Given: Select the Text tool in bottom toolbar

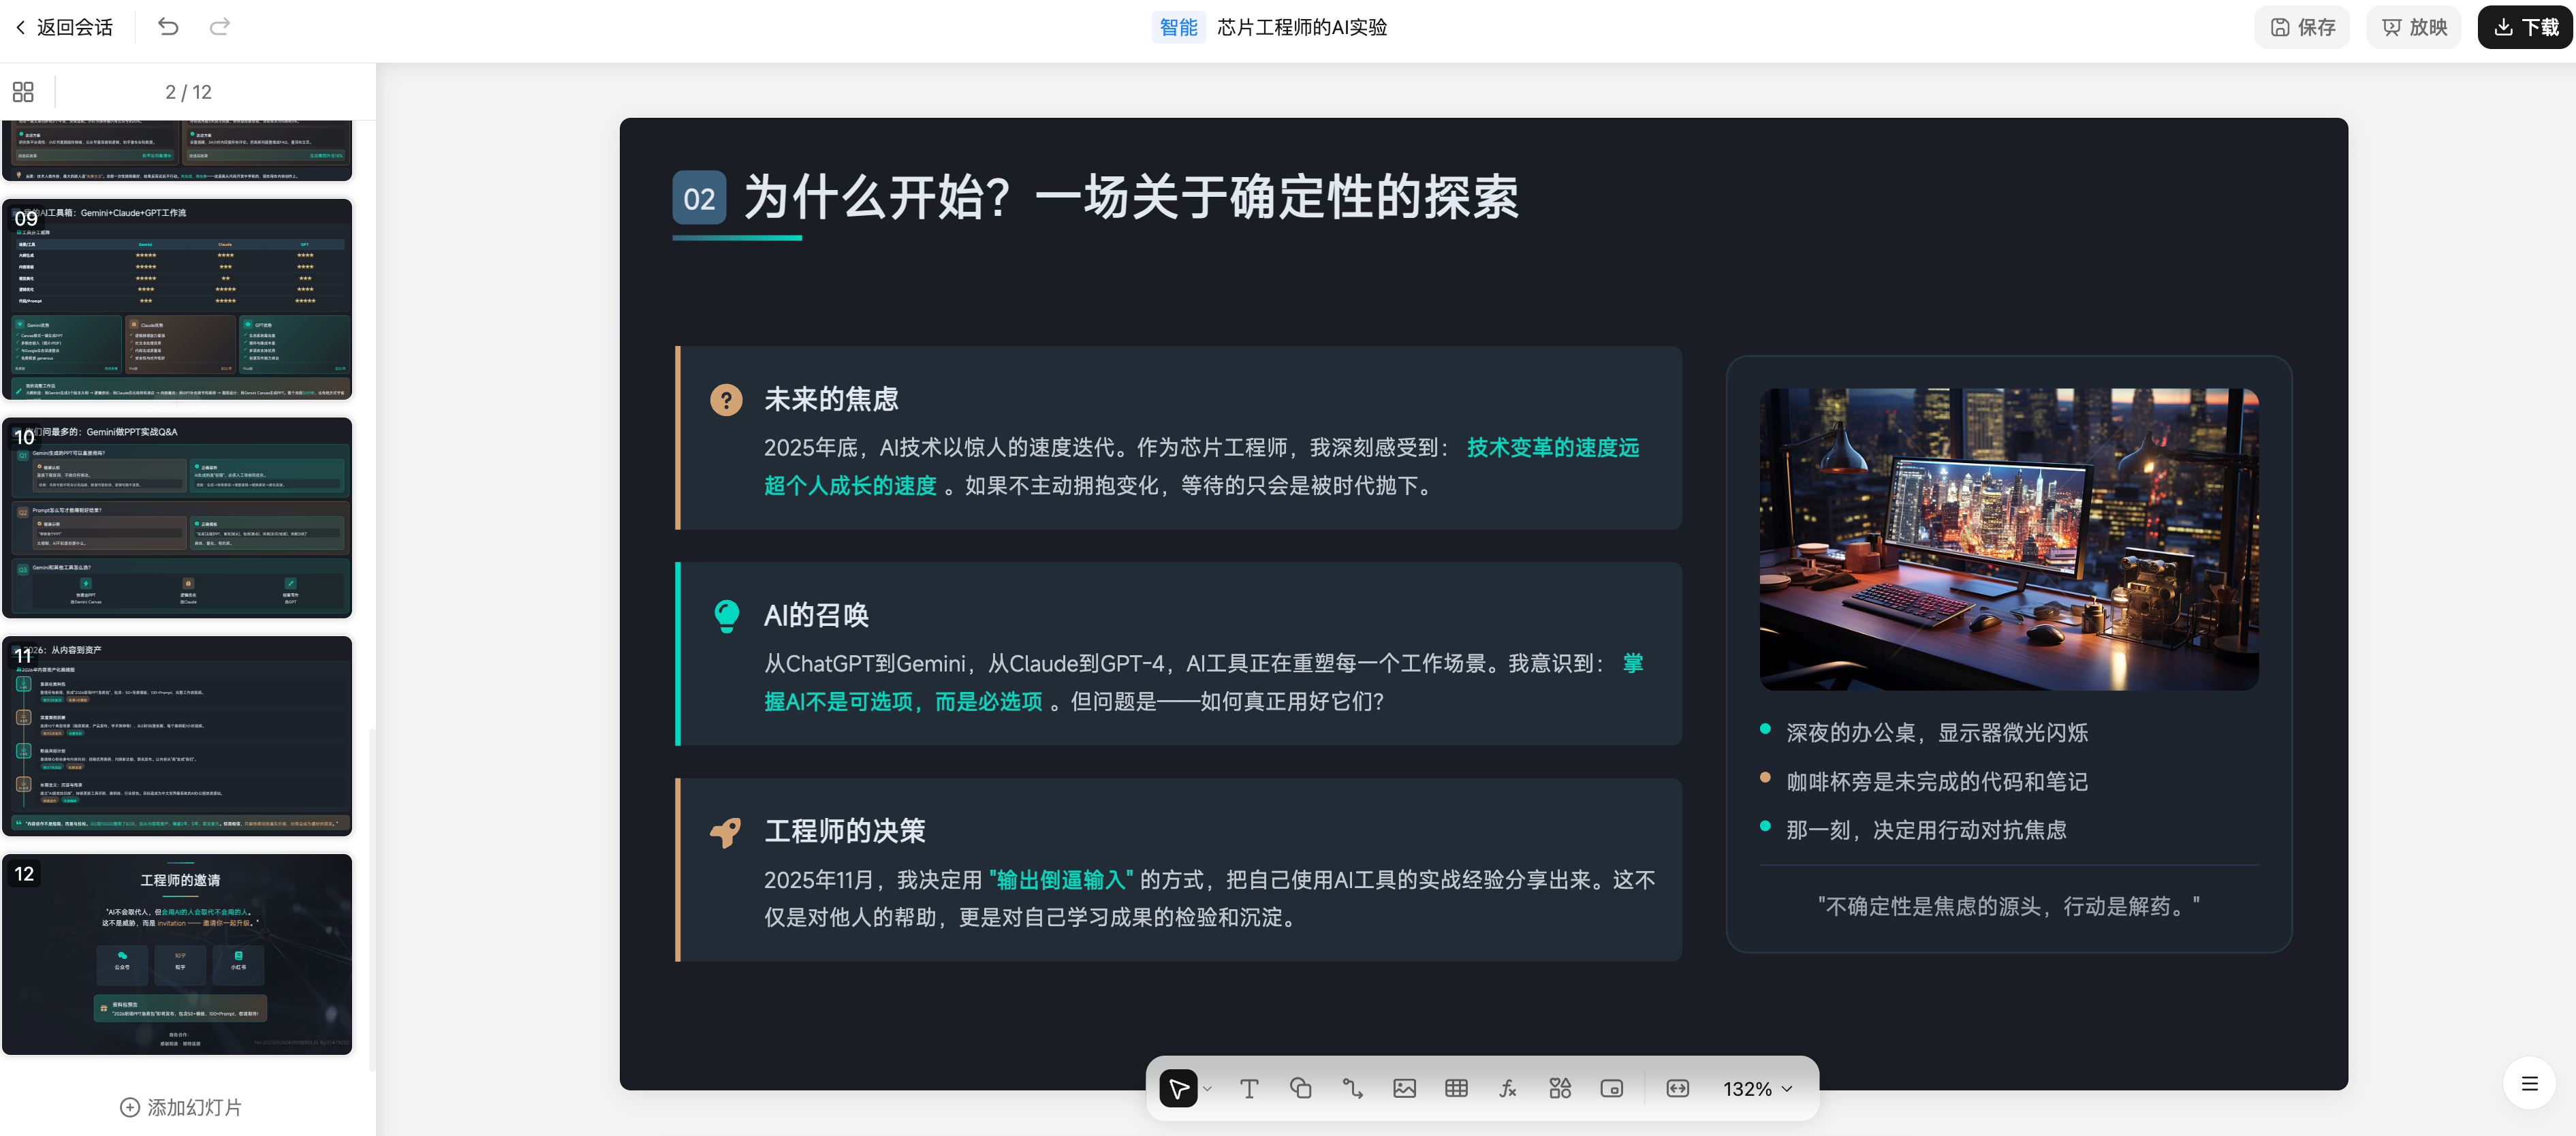Looking at the screenshot, I should point(1248,1088).
